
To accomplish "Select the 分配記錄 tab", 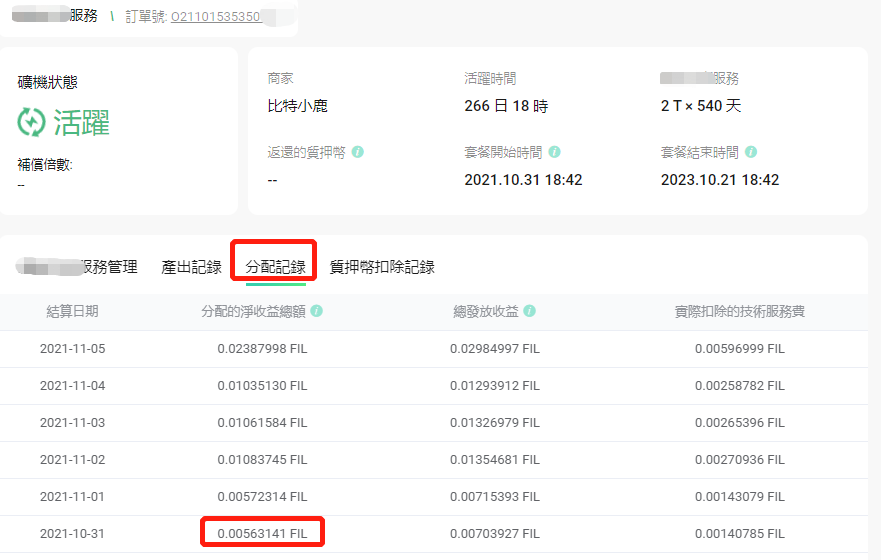I will click(275, 267).
